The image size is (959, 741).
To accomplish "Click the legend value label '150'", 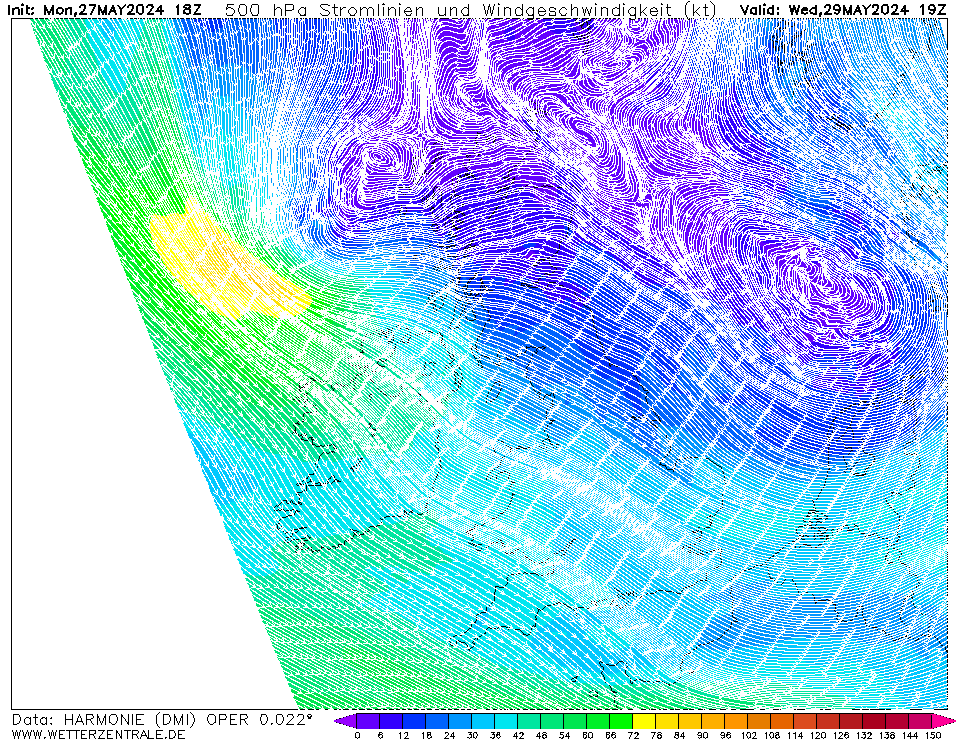I will pos(932,735).
